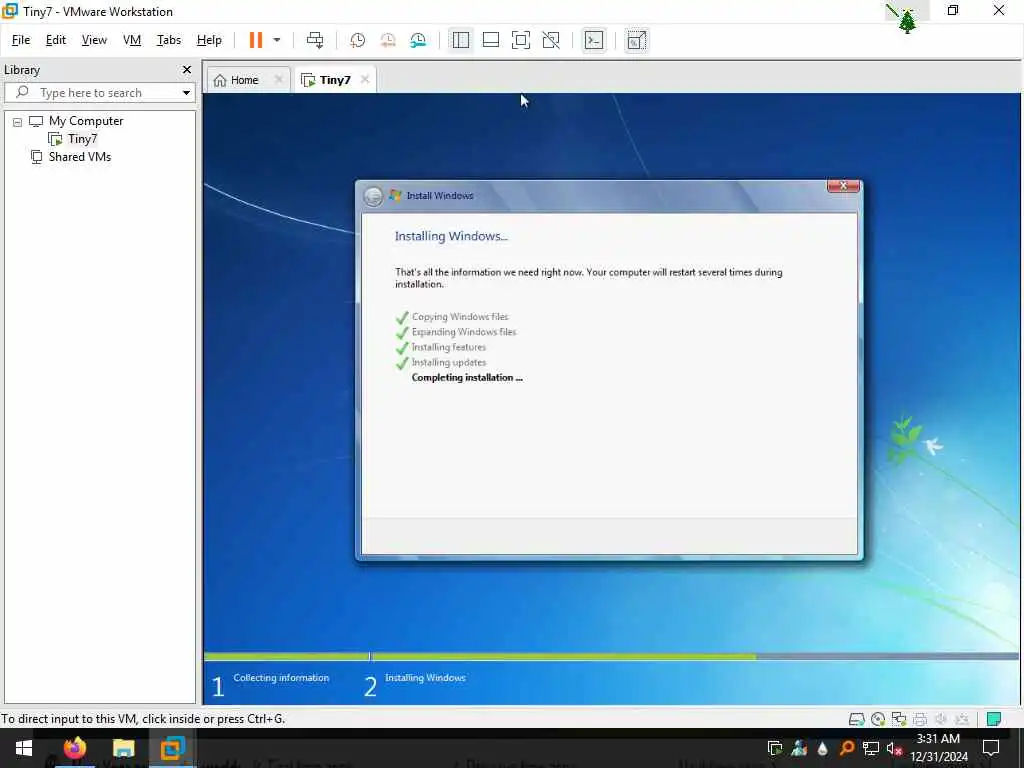Open the snapshot manager
Image resolution: width=1024 pixels, height=768 pixels.
pyautogui.click(x=418, y=40)
